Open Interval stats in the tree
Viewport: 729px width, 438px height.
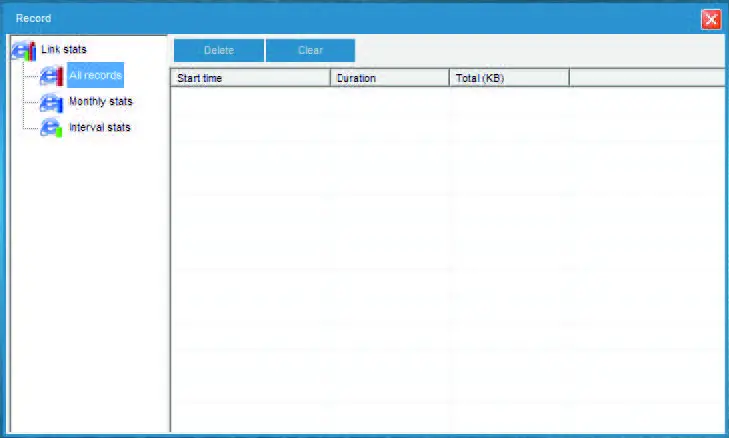click(99, 127)
